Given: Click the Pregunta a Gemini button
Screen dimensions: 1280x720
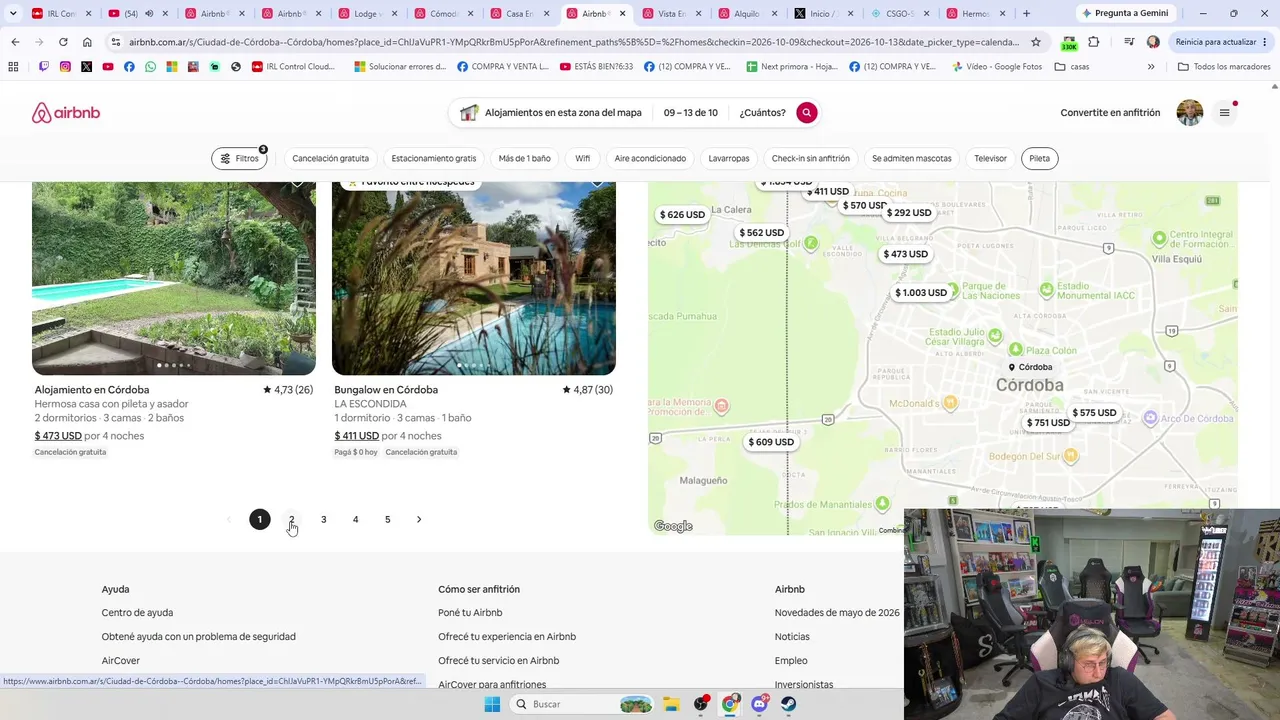Looking at the screenshot, I should 1125,13.
